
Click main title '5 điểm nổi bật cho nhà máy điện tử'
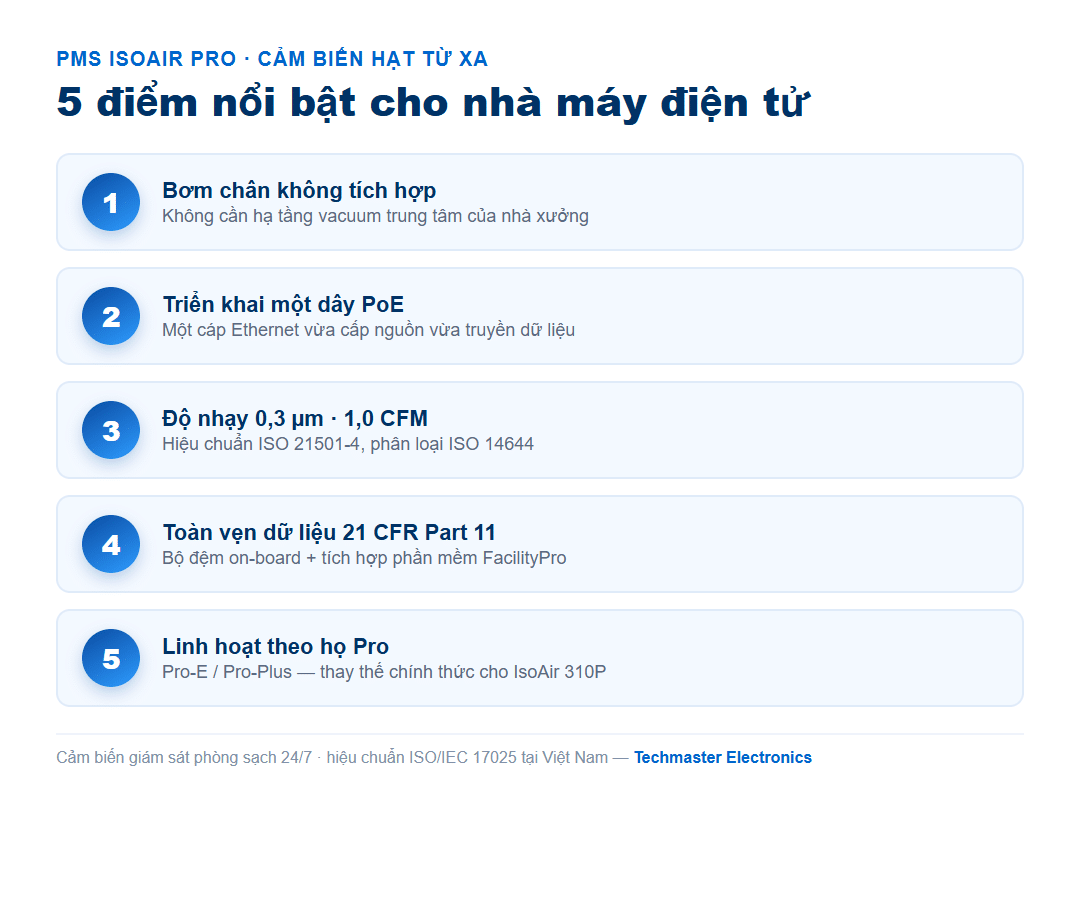433,103
